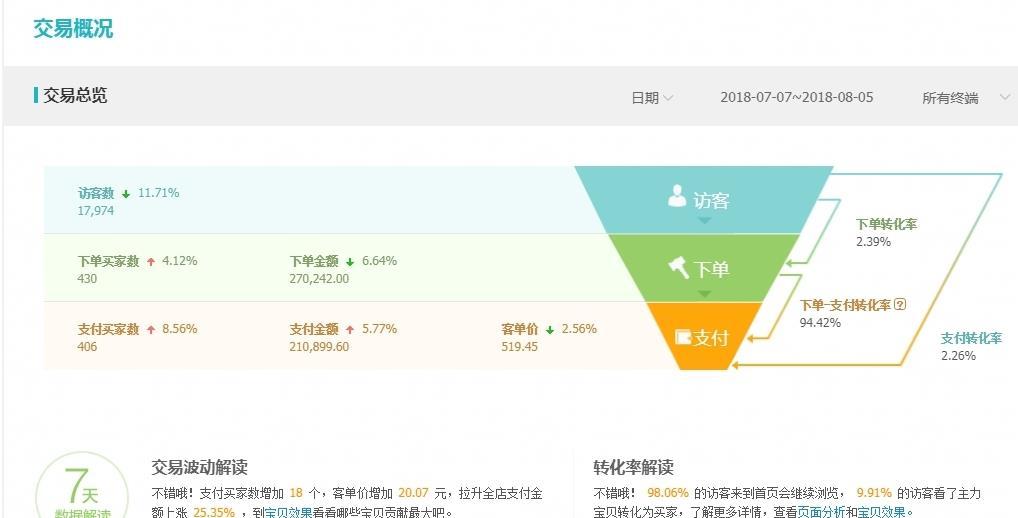1018x518 pixels.
Task: Click the 下单买家数 value 430
Action: pos(87,278)
